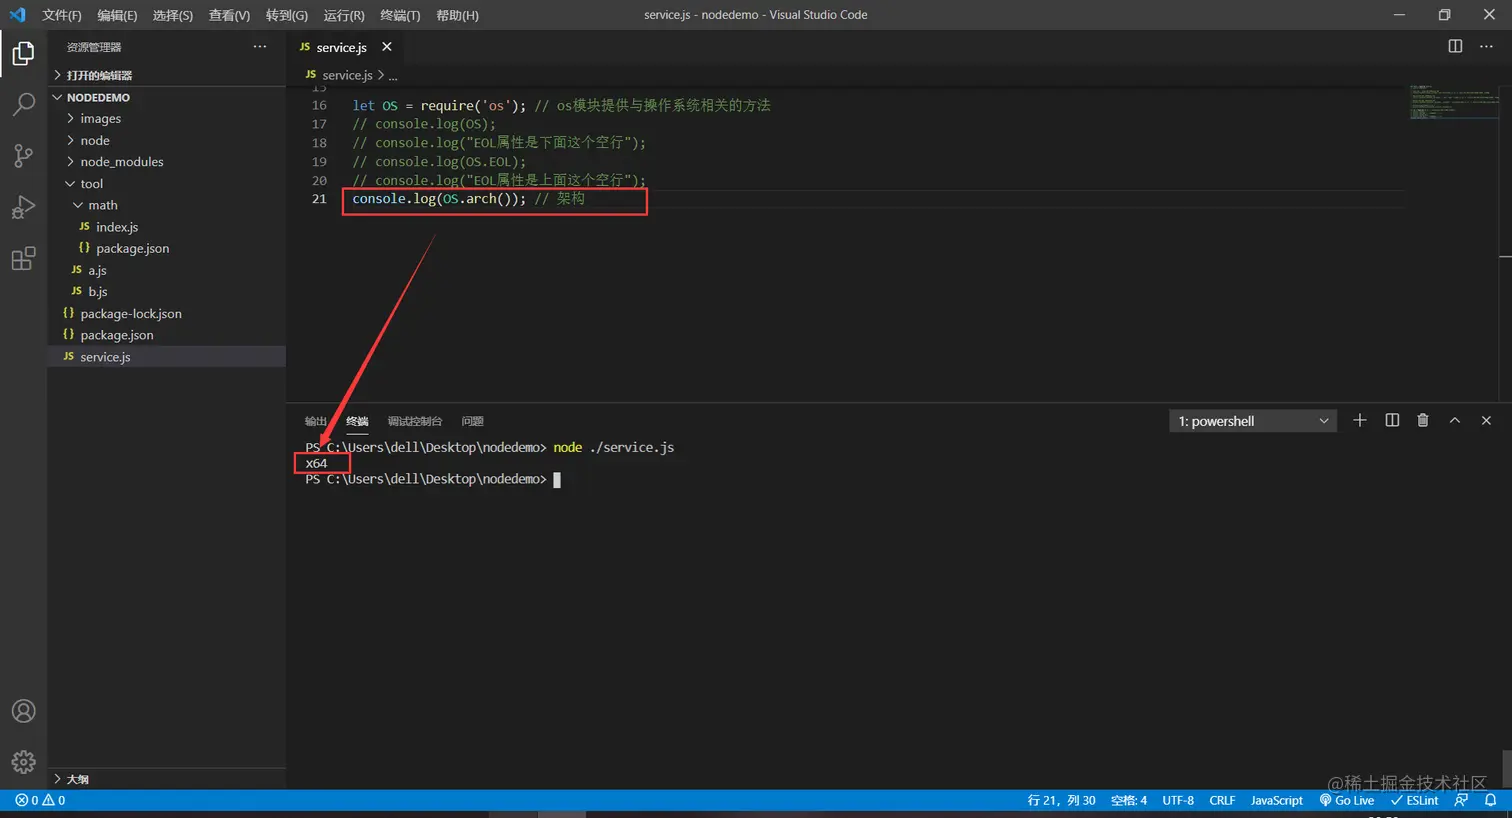This screenshot has width=1512, height=818.
Task: Place cursor on line 21 console.log code
Action: click(x=468, y=199)
